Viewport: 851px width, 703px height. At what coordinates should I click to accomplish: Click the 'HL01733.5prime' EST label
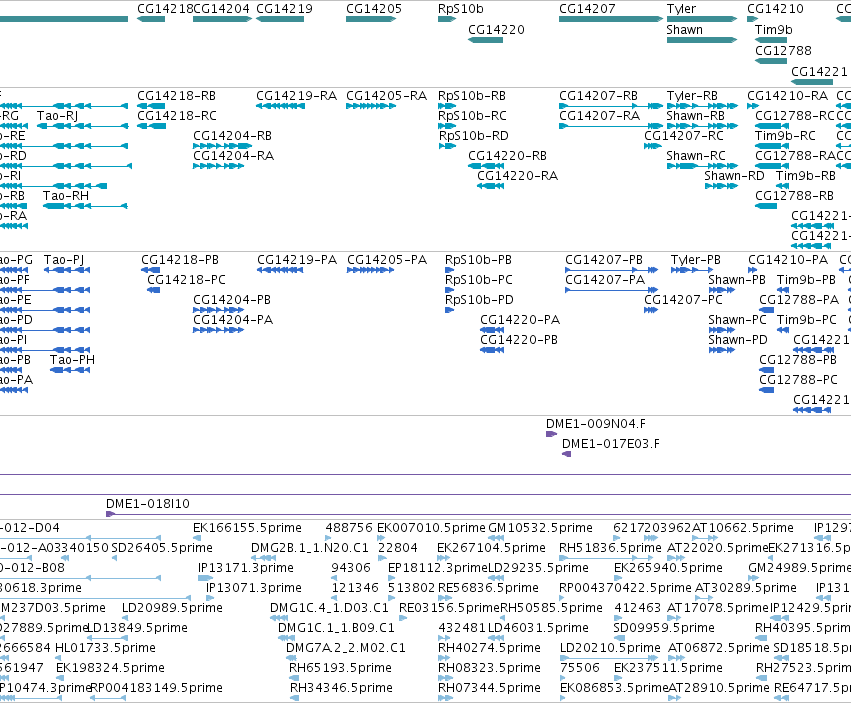[105, 648]
